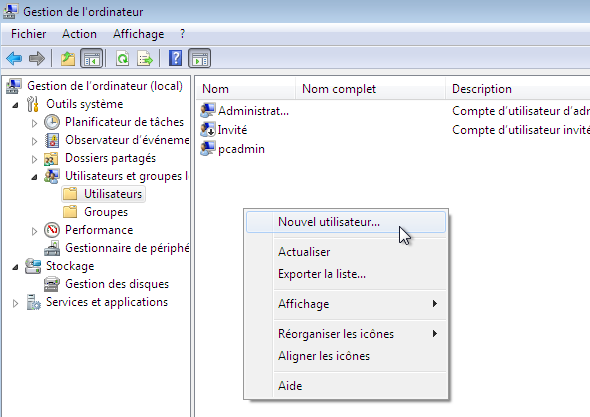This screenshot has width=590, height=417.
Task: Toggle the console tree show/hide icon
Action: tap(91, 59)
